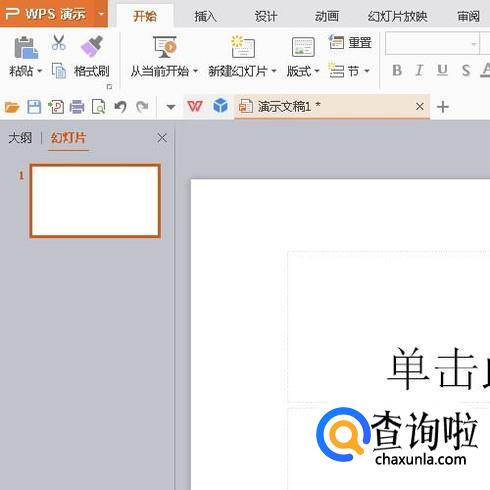Viewport: 490px width, 490px height.
Task: Click the blue cube icon
Action: pos(220,106)
